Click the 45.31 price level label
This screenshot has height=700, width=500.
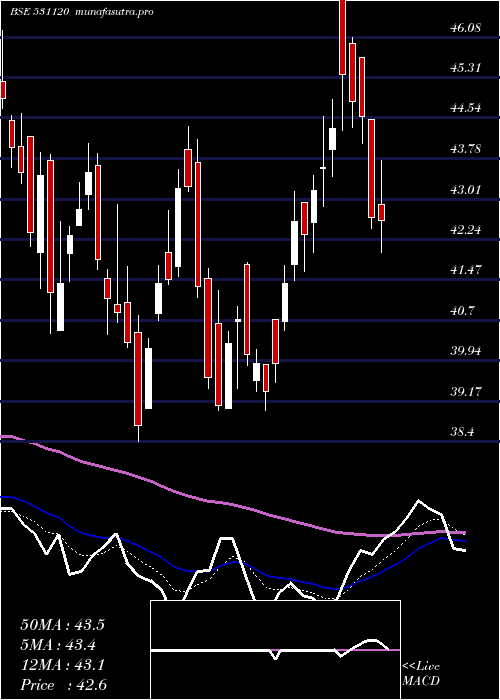465,68
